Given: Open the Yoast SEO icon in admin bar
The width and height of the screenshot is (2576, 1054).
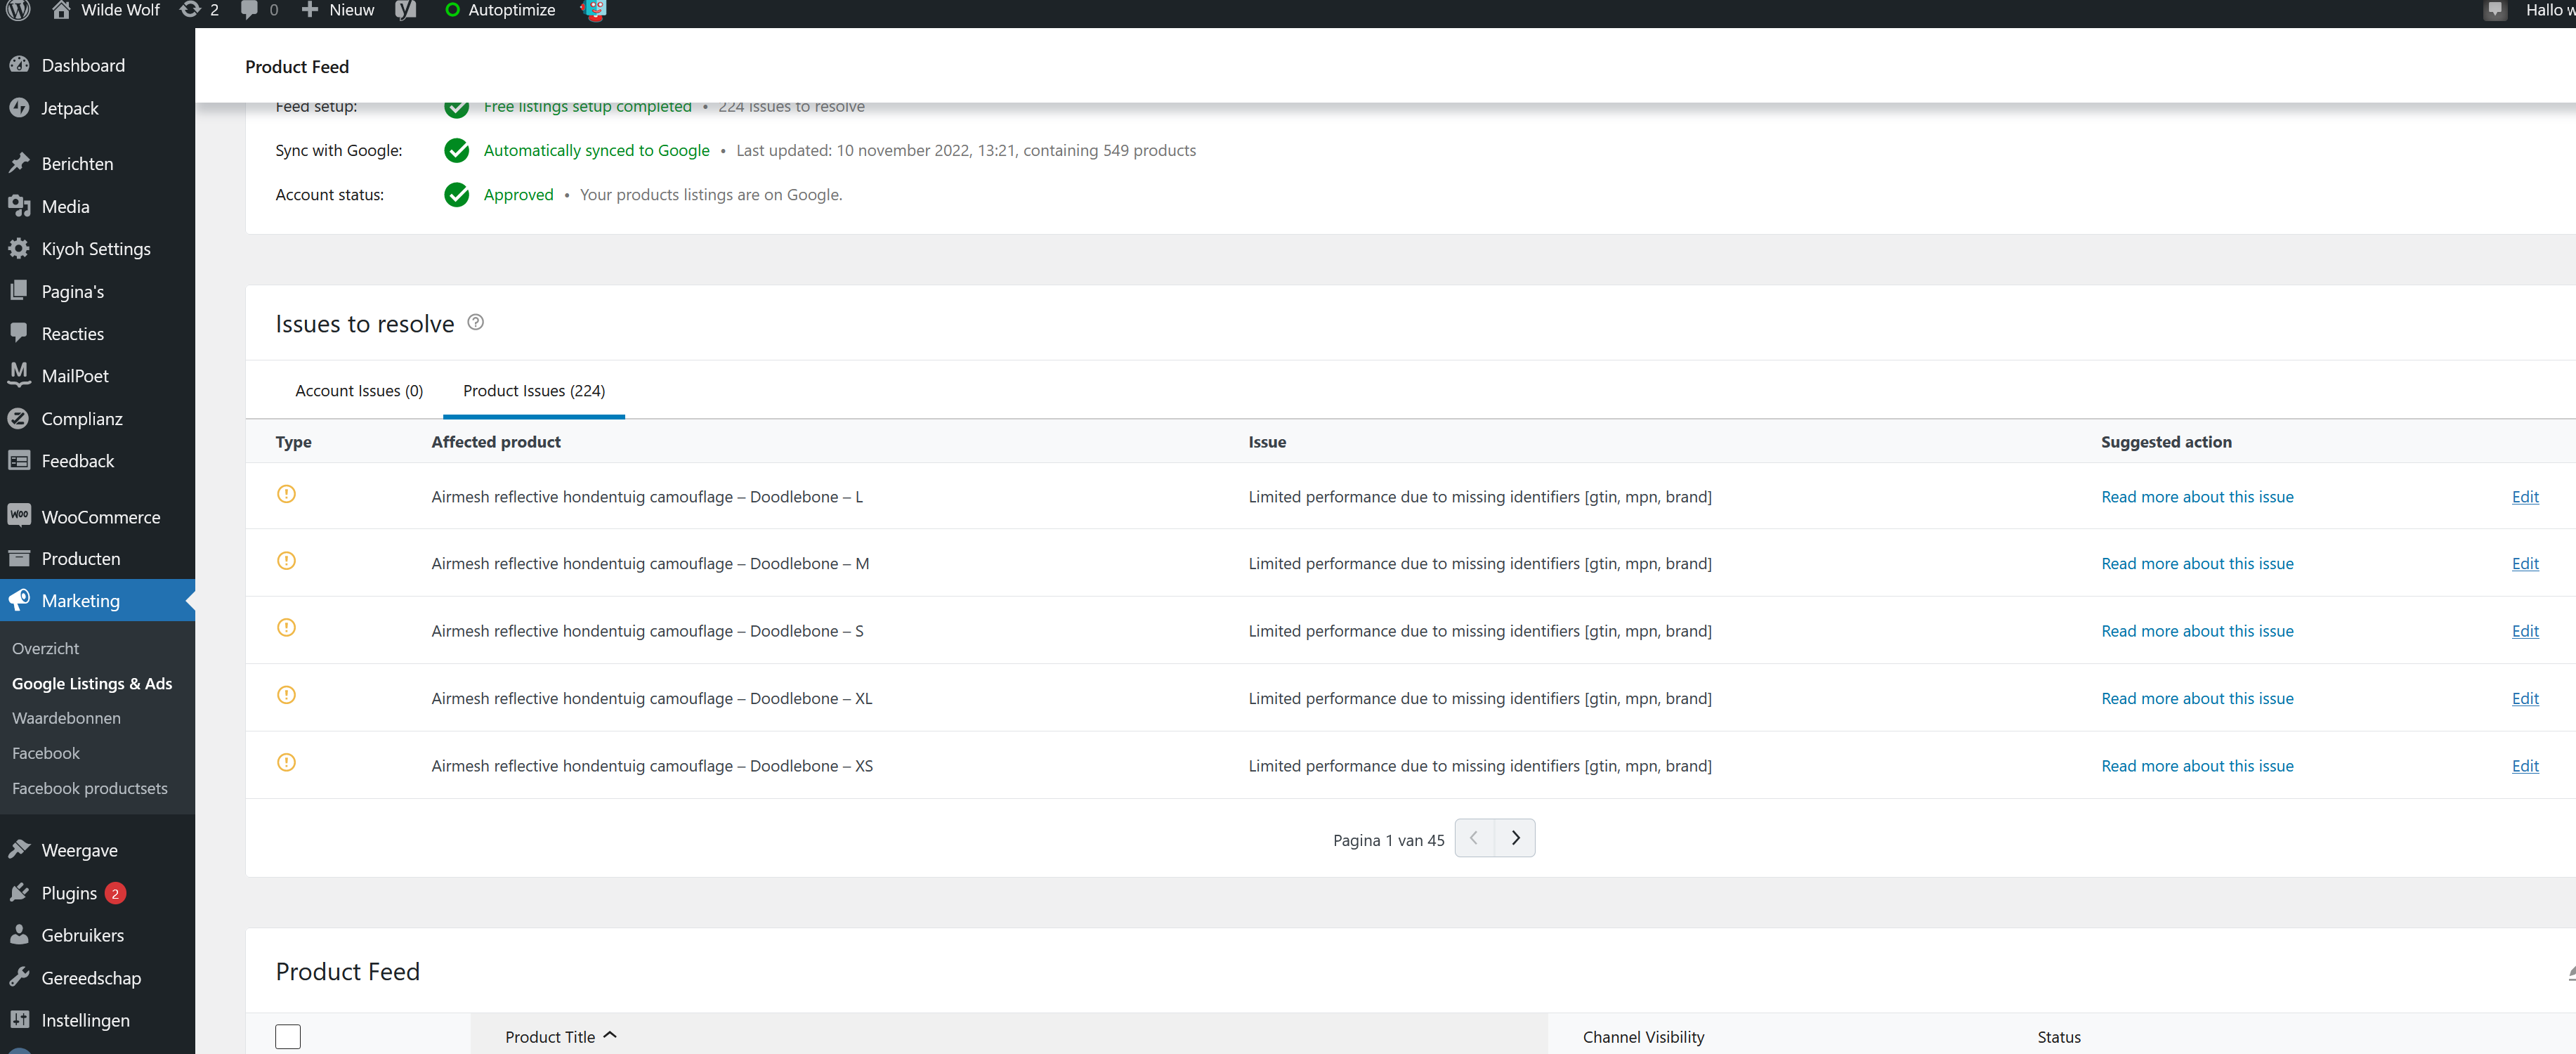Looking at the screenshot, I should click(x=405, y=10).
